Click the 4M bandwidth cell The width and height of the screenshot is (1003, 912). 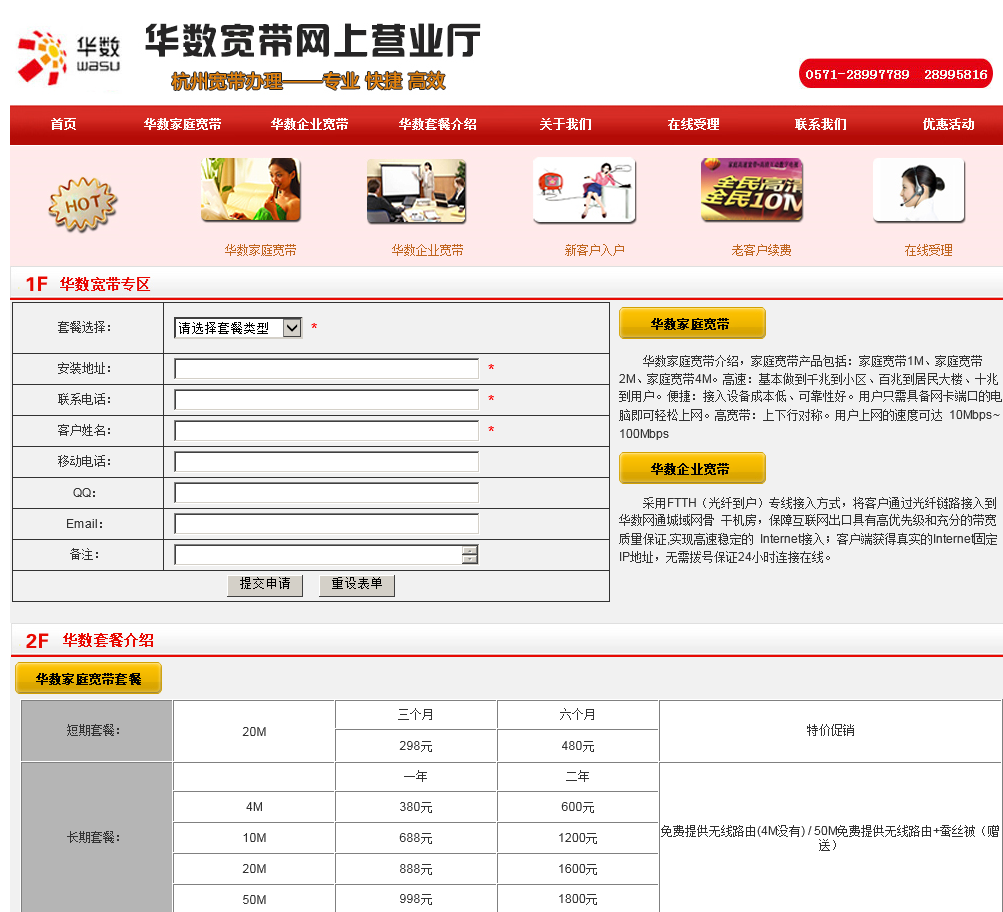coord(254,807)
